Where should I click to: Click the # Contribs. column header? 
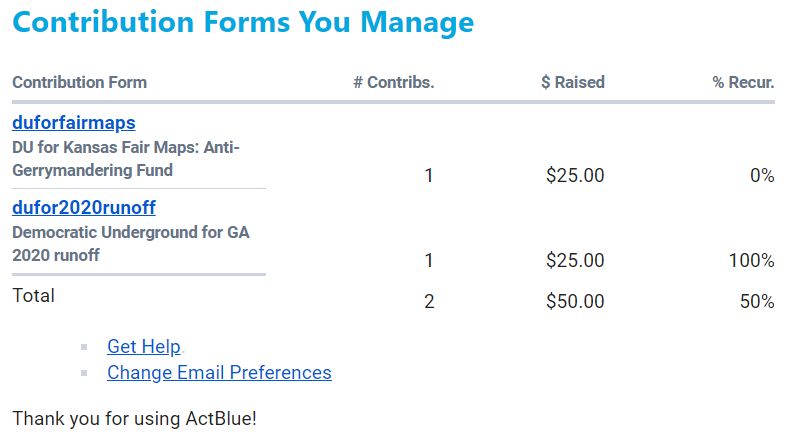[x=393, y=82]
